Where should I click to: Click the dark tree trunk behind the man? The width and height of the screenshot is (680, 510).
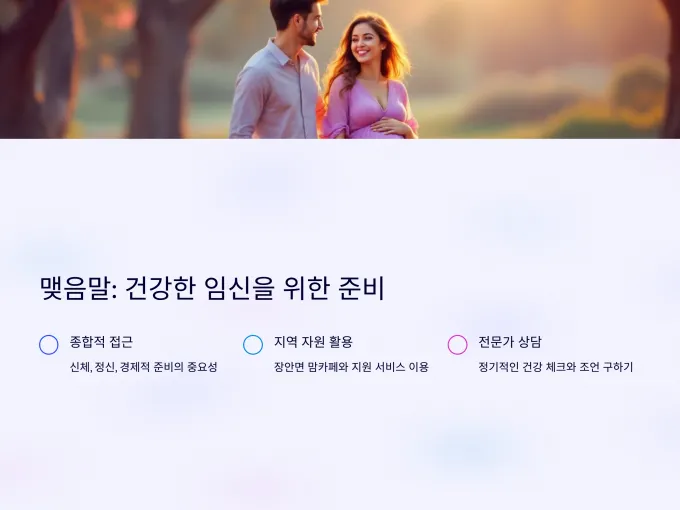point(165,69)
